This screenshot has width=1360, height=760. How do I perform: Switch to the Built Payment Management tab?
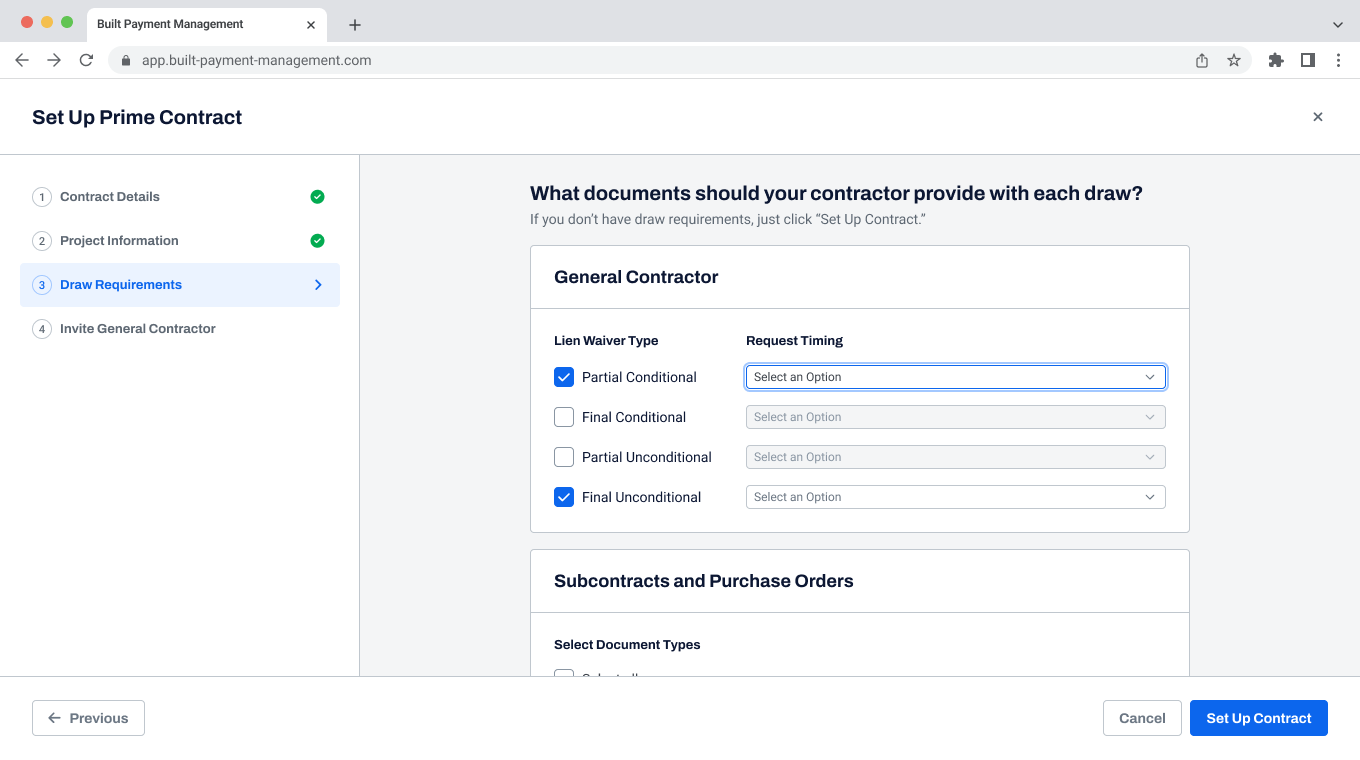coord(180,23)
